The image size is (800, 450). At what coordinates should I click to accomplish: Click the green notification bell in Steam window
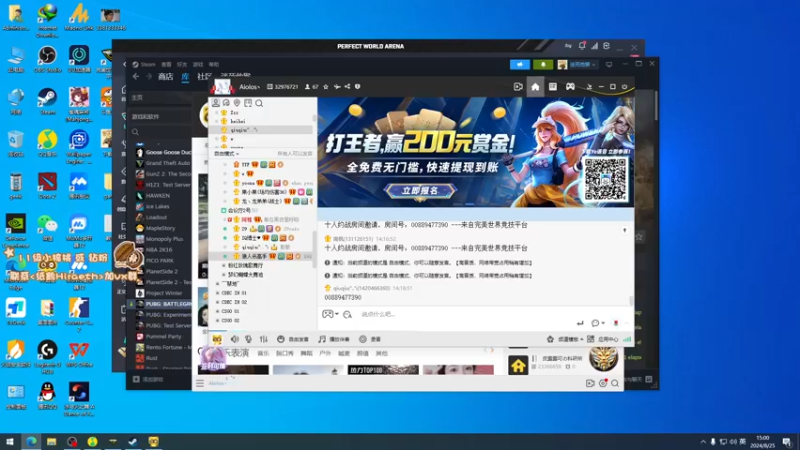543,65
